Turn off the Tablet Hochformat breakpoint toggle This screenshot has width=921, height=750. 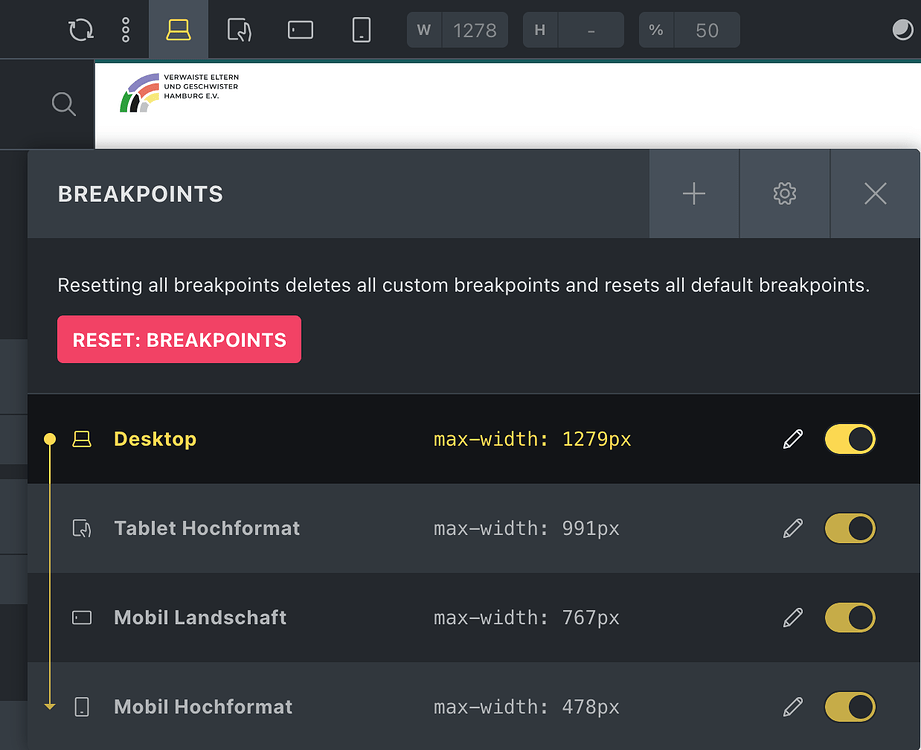pyautogui.click(x=849, y=528)
